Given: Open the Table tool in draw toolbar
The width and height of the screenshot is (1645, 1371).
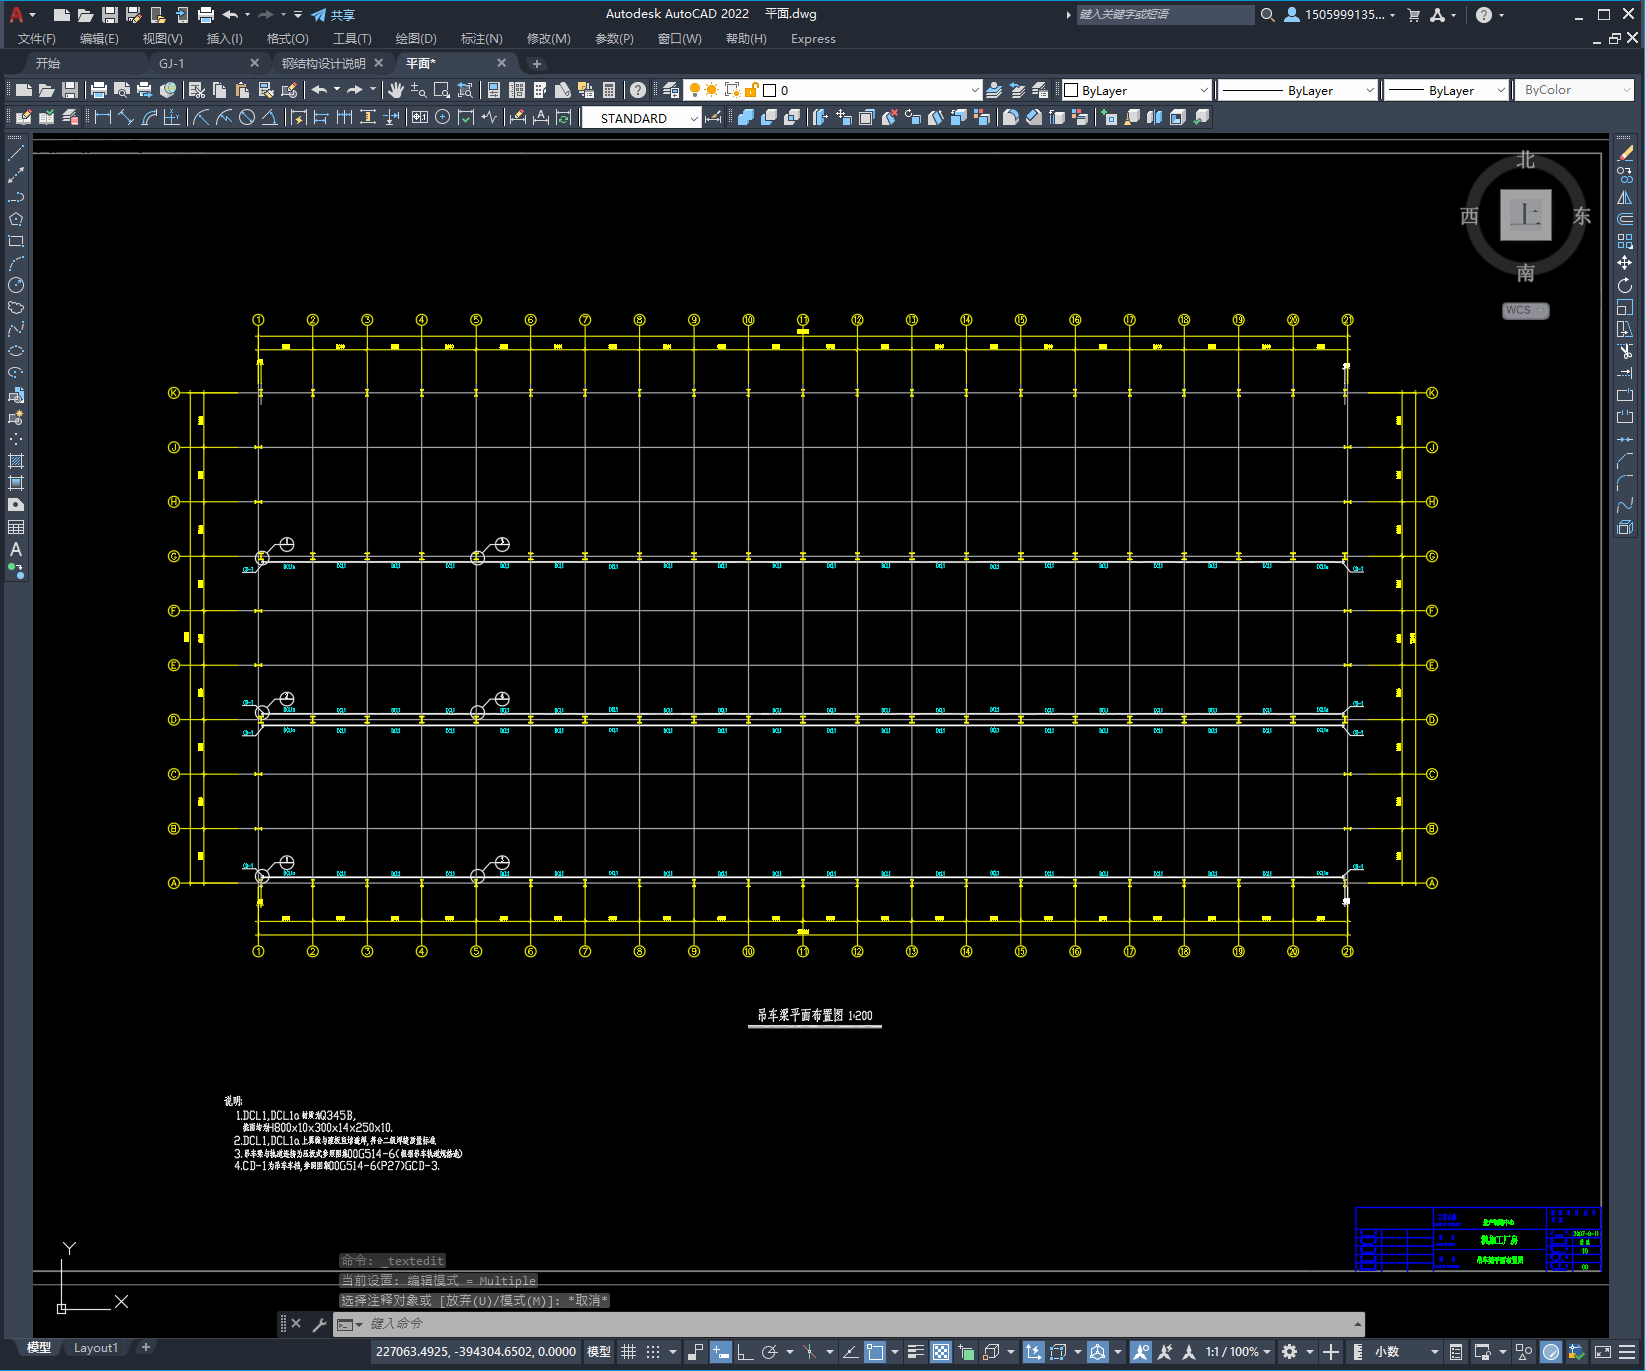Looking at the screenshot, I should click(16, 527).
